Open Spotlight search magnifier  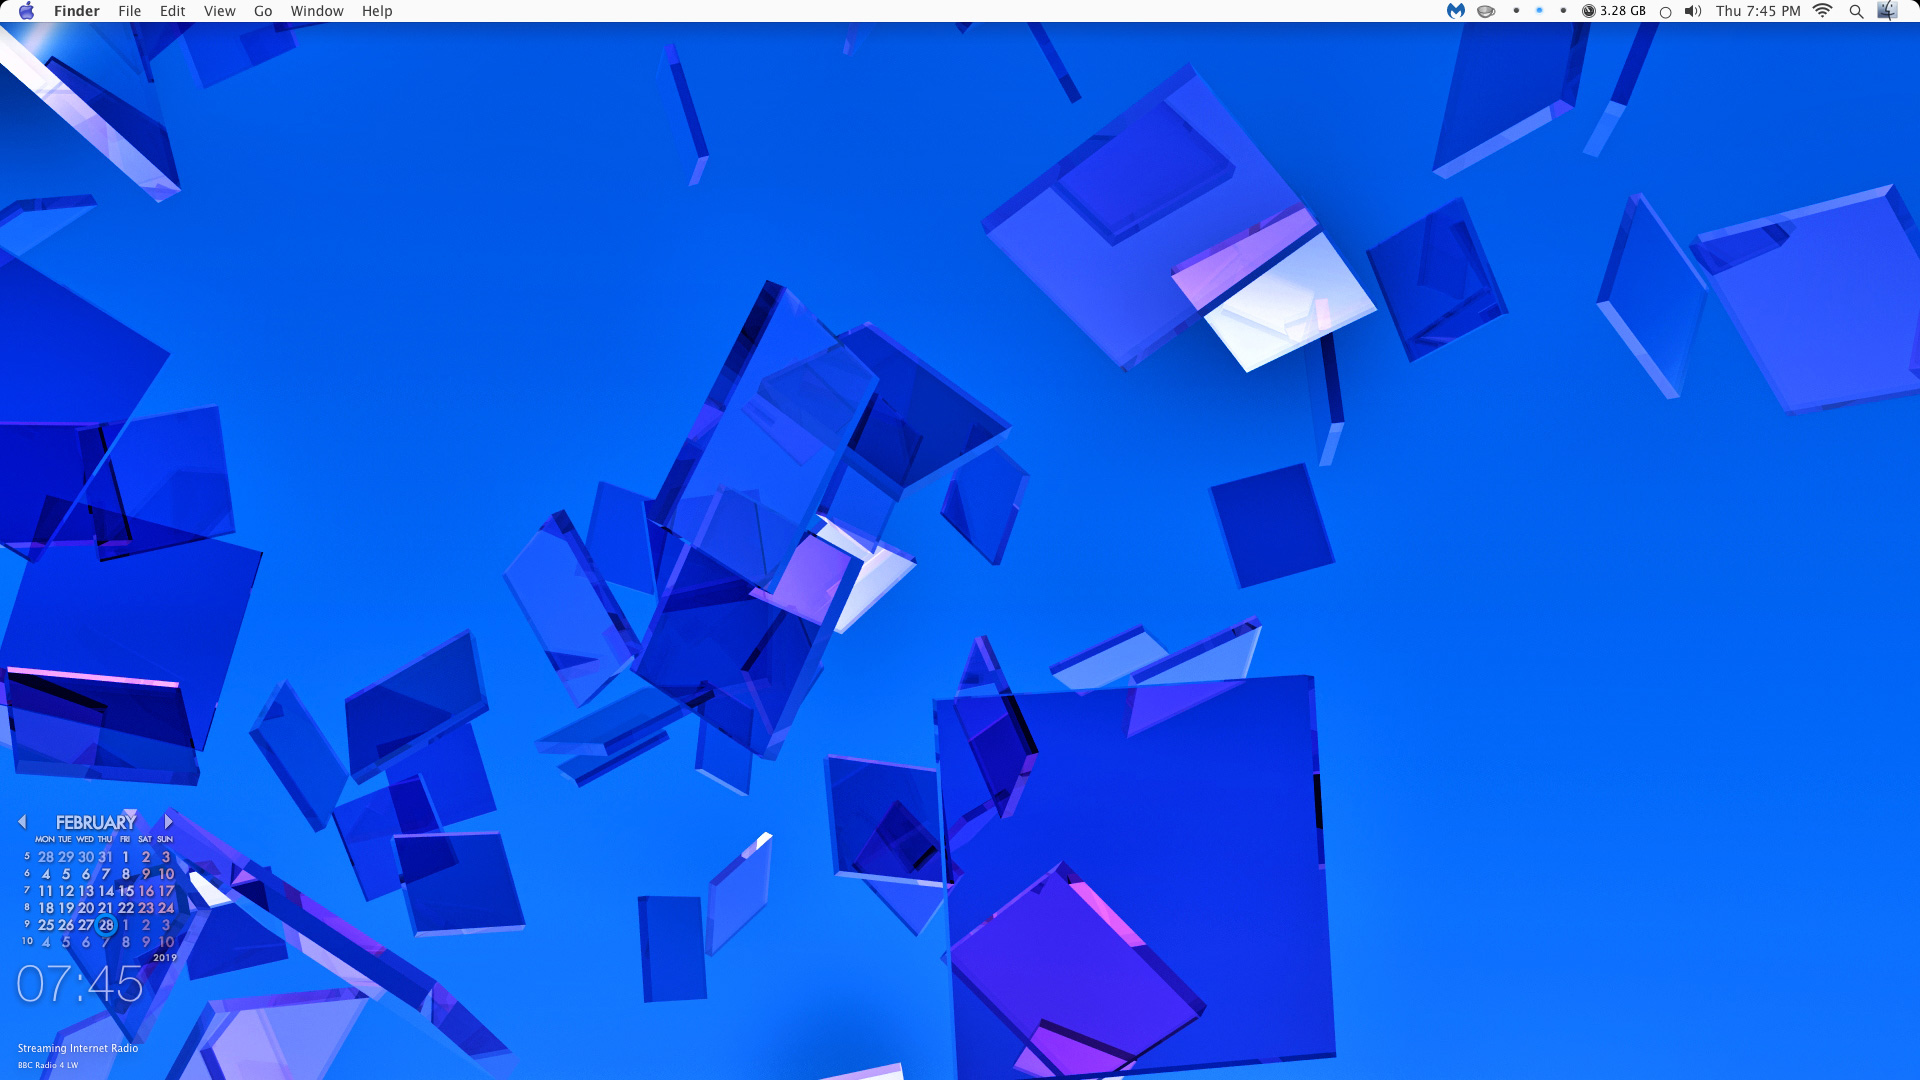[x=1856, y=11]
